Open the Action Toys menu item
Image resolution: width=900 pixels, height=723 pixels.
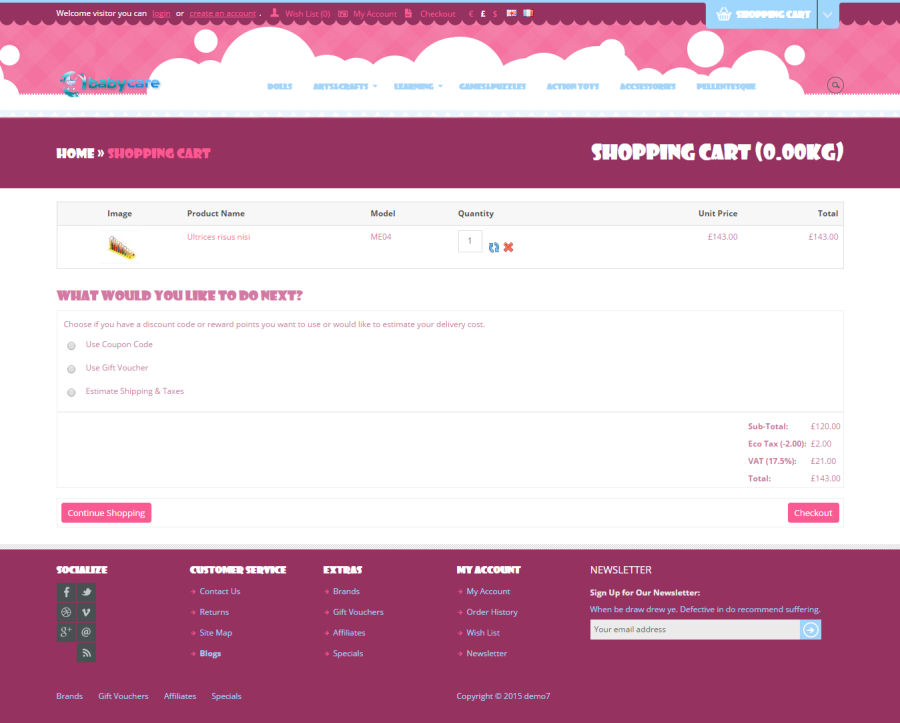click(573, 86)
